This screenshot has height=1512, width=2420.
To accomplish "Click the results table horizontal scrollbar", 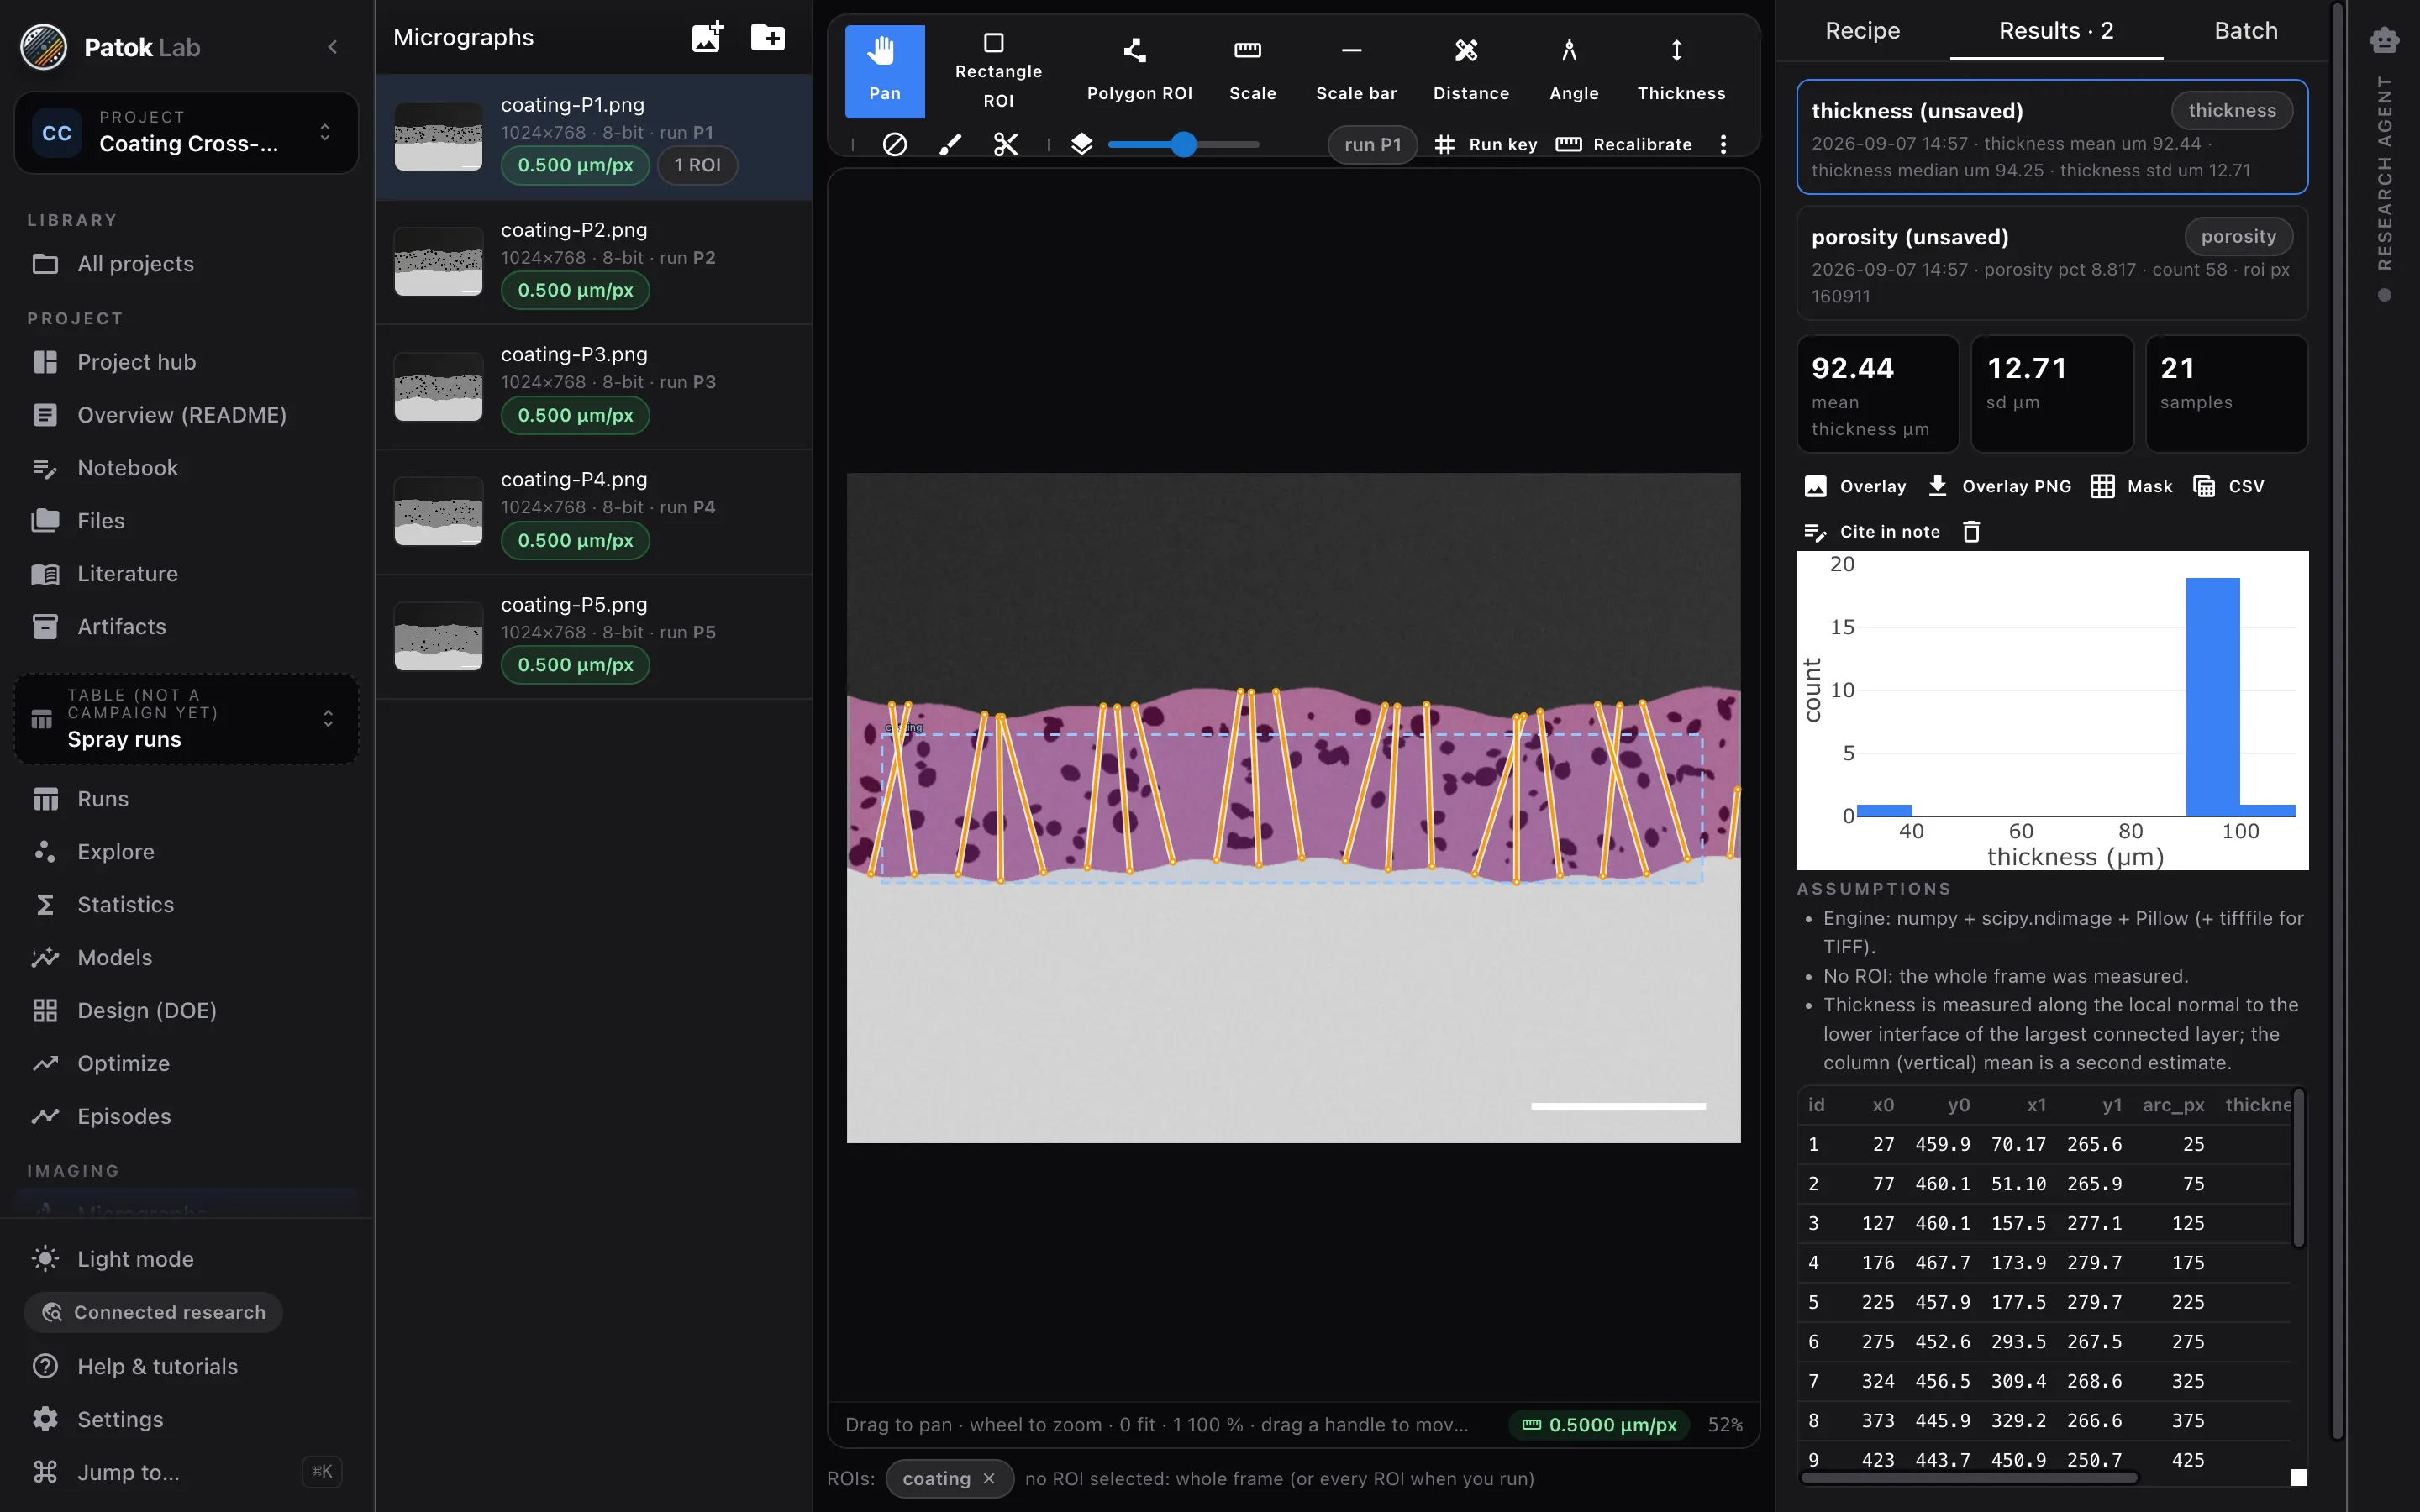I will 1969,1477.
